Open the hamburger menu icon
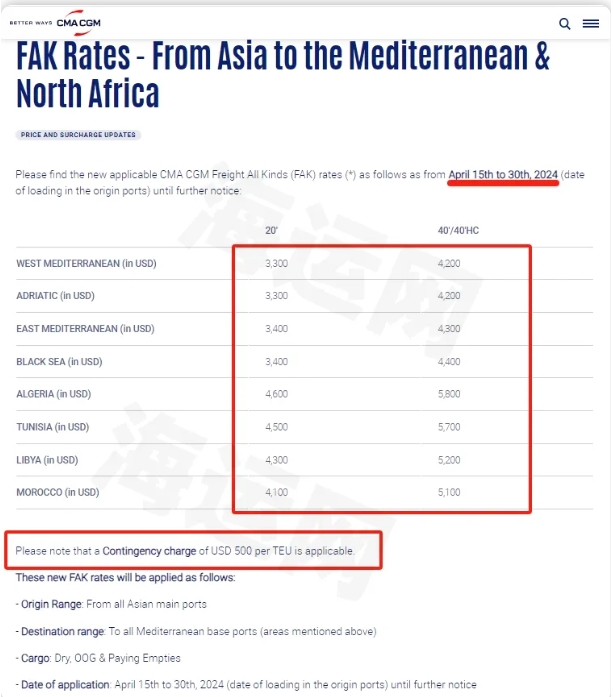Viewport: 613px width, 697px height. pyautogui.click(x=591, y=23)
